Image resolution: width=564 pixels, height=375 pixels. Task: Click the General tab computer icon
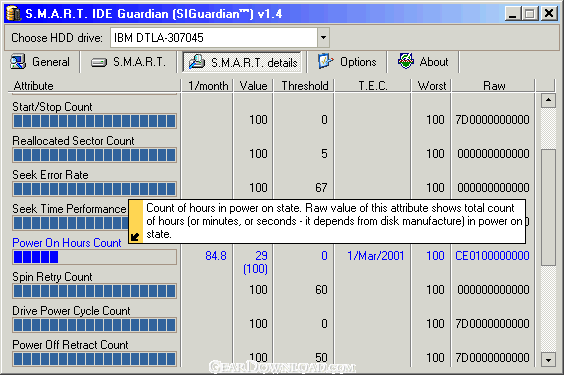pyautogui.click(x=18, y=61)
